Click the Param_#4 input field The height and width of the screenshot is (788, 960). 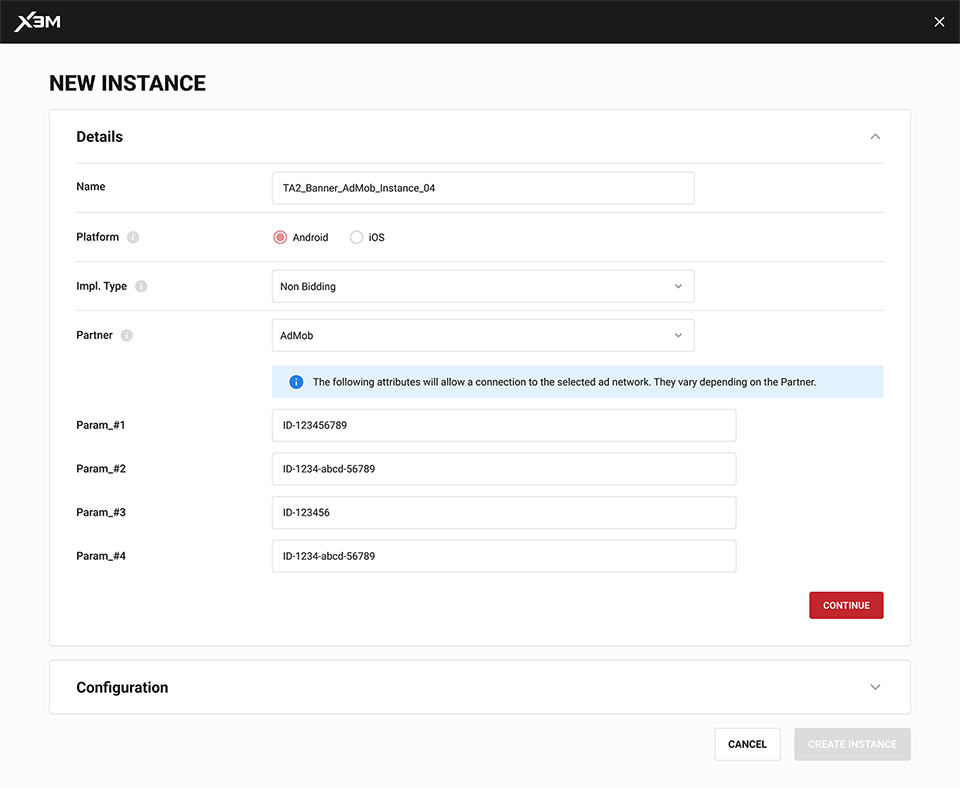click(x=504, y=556)
